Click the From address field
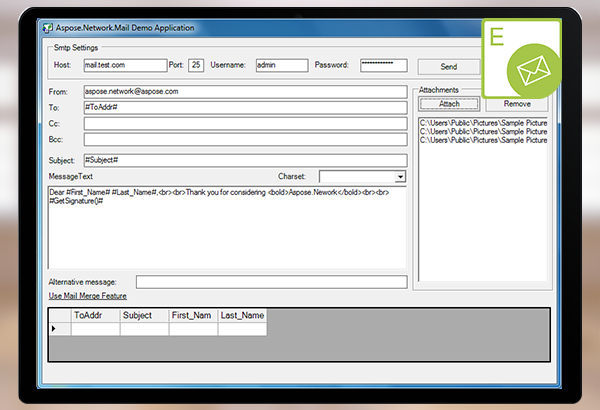 tap(245, 91)
